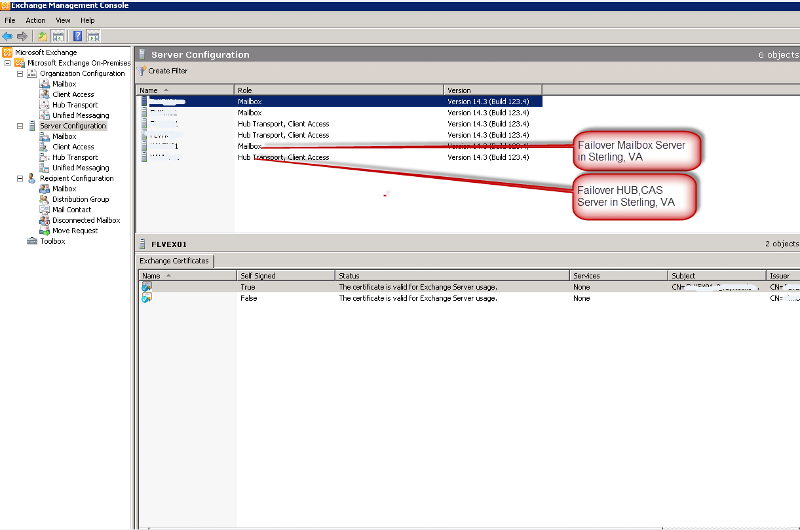Select the certificate row with Self Signed True
This screenshot has height=530, width=800.
point(469,287)
